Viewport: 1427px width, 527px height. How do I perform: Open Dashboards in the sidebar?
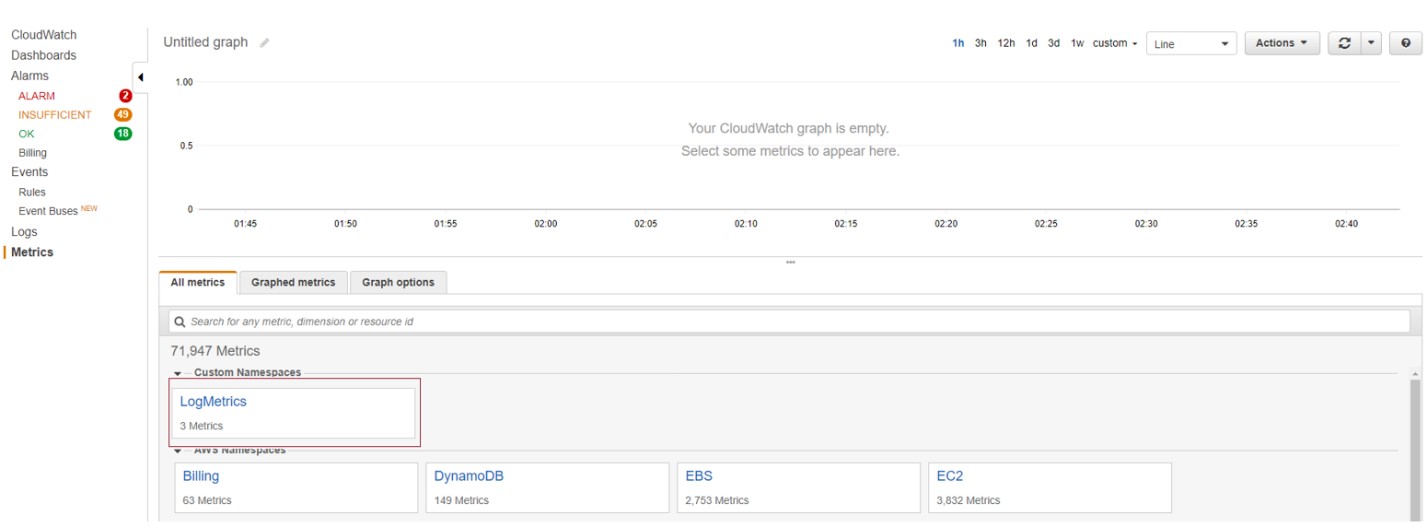[44, 55]
